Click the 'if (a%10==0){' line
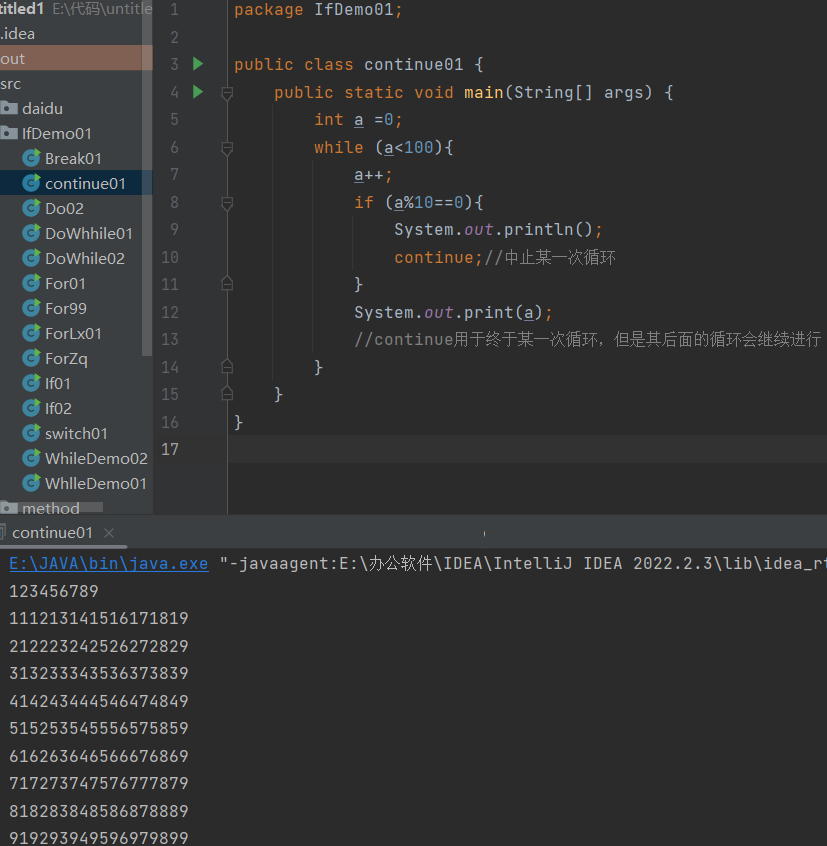 [419, 202]
